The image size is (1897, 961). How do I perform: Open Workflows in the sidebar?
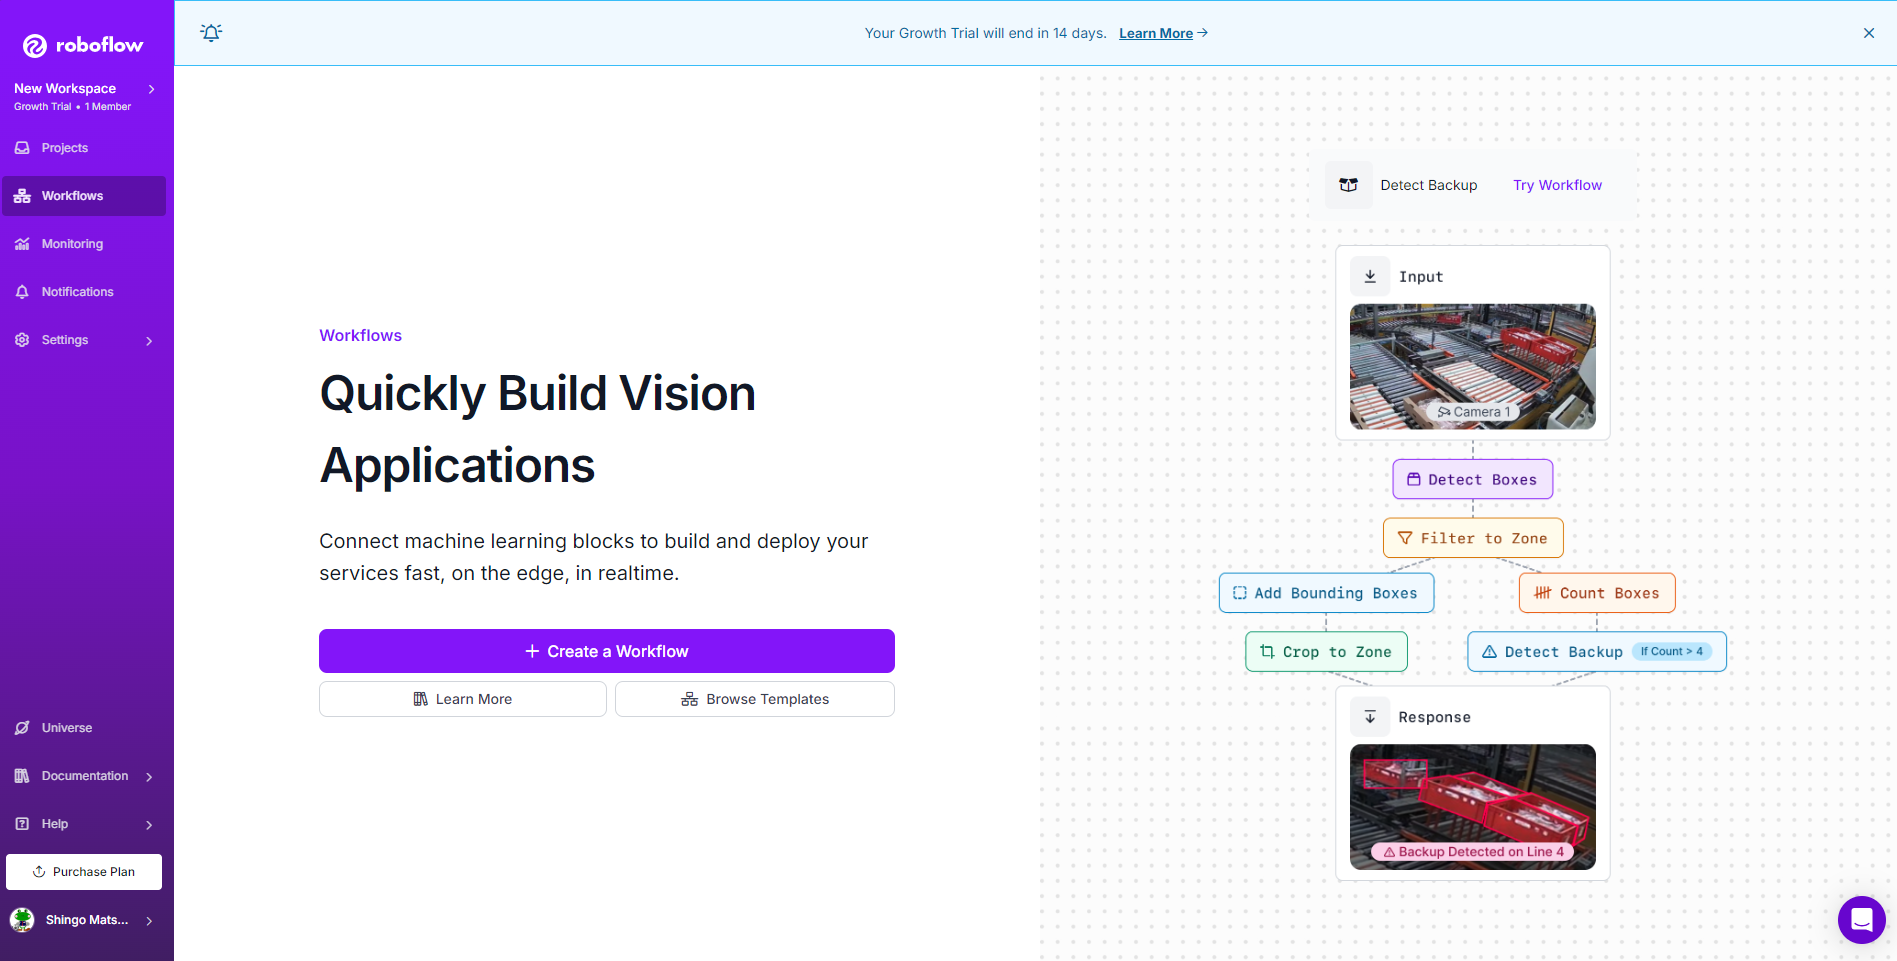click(x=84, y=196)
